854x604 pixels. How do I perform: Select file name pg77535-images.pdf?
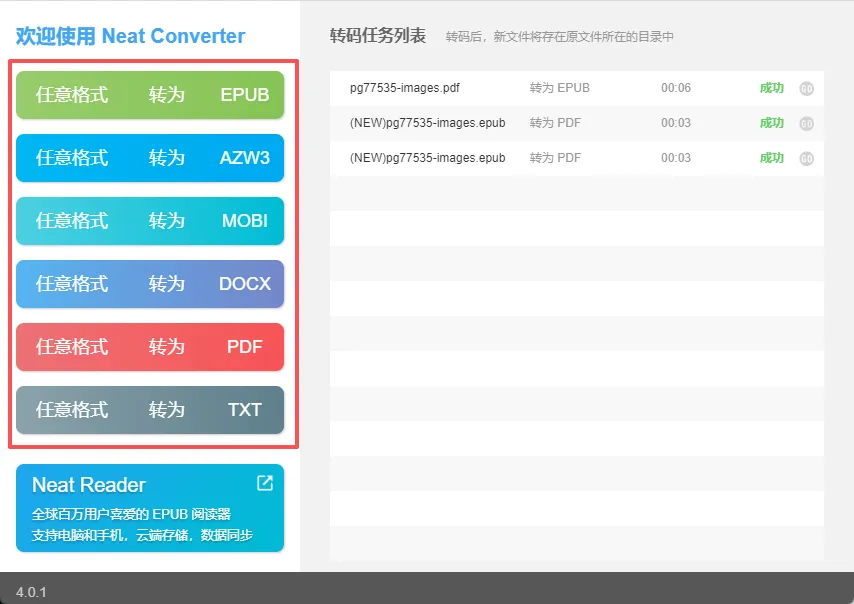[x=405, y=88]
